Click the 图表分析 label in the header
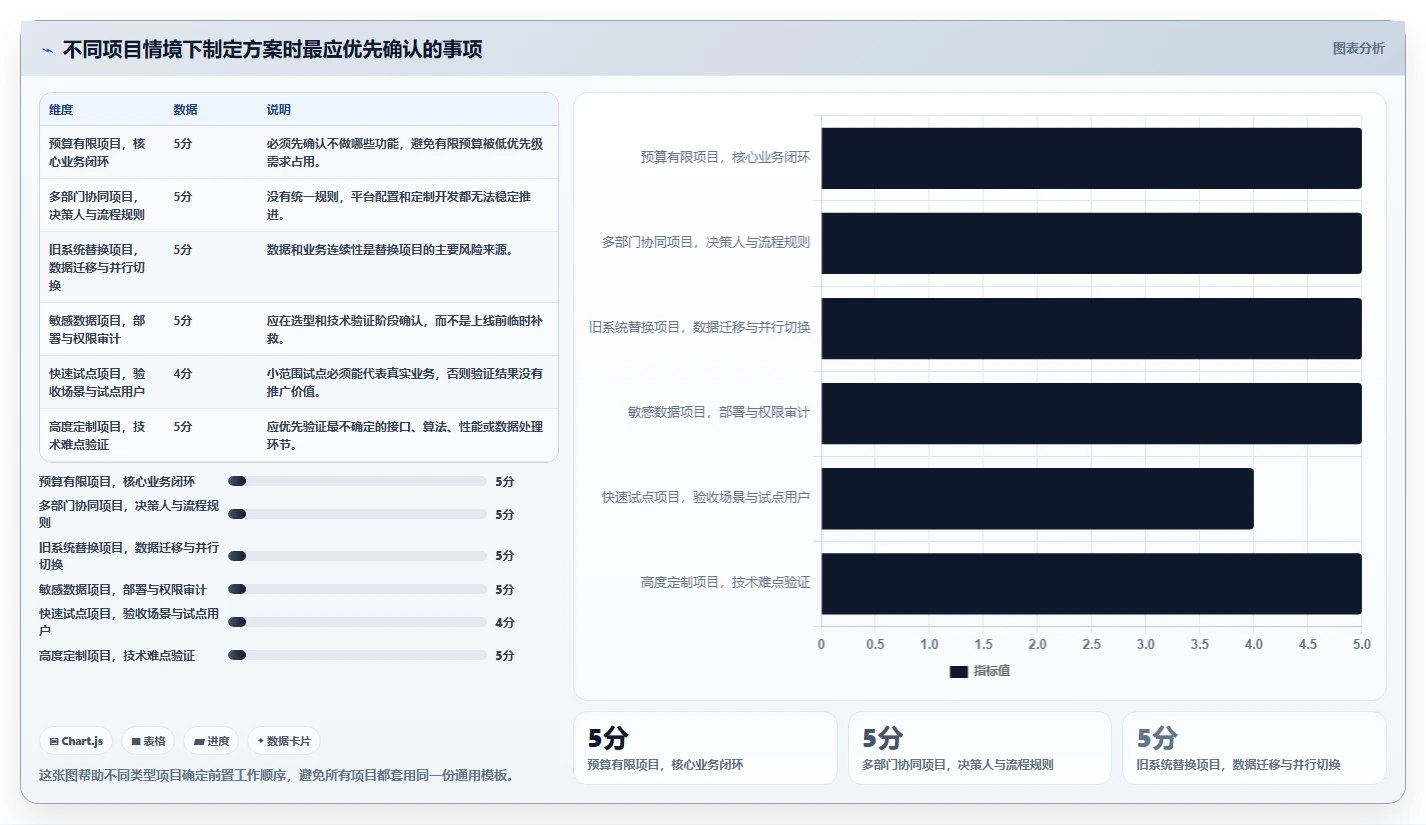The height and width of the screenshot is (825, 1426). tap(1359, 48)
